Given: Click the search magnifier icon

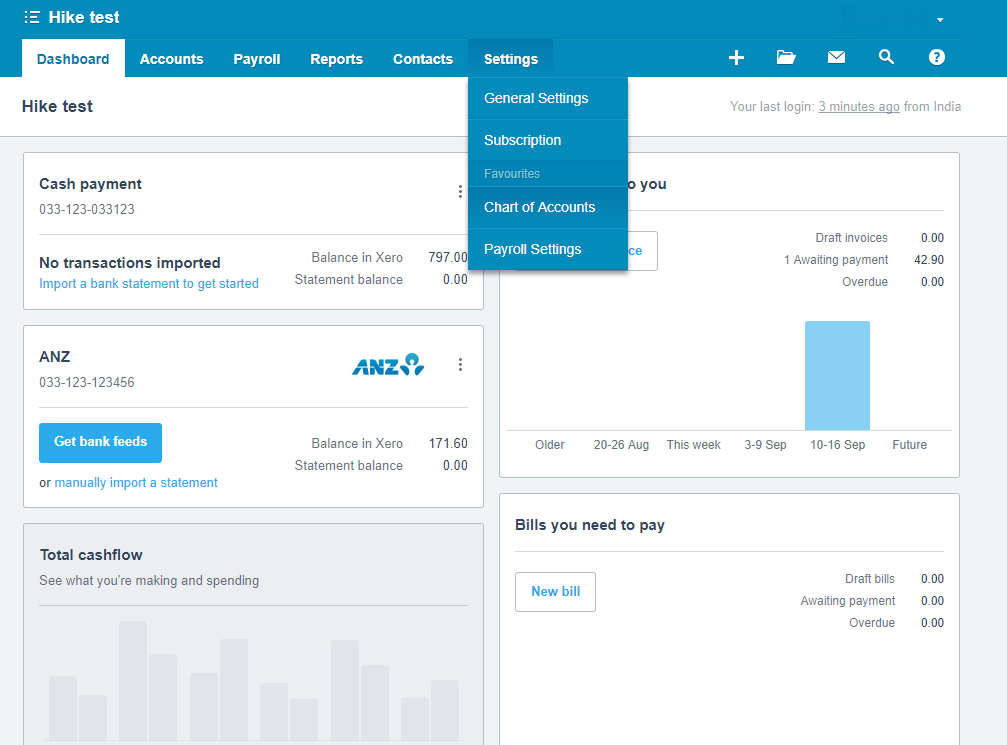Looking at the screenshot, I should tap(886, 57).
